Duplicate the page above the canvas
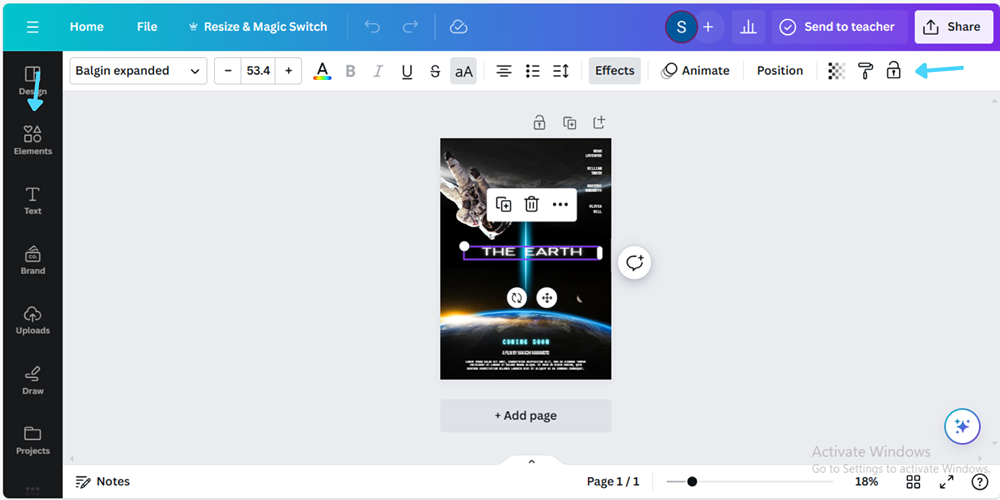The height and width of the screenshot is (500, 1000). click(570, 122)
